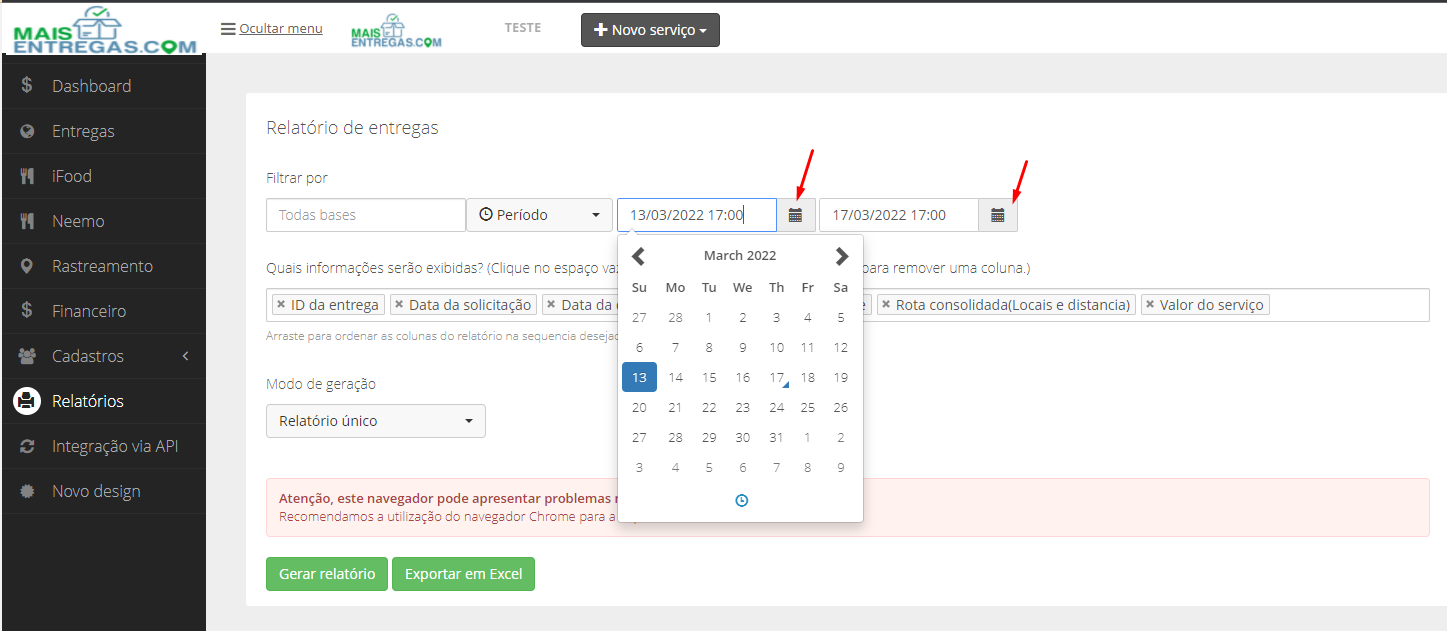Click the 'Ocultar menu' link
1447x631 pixels.
[281, 29]
